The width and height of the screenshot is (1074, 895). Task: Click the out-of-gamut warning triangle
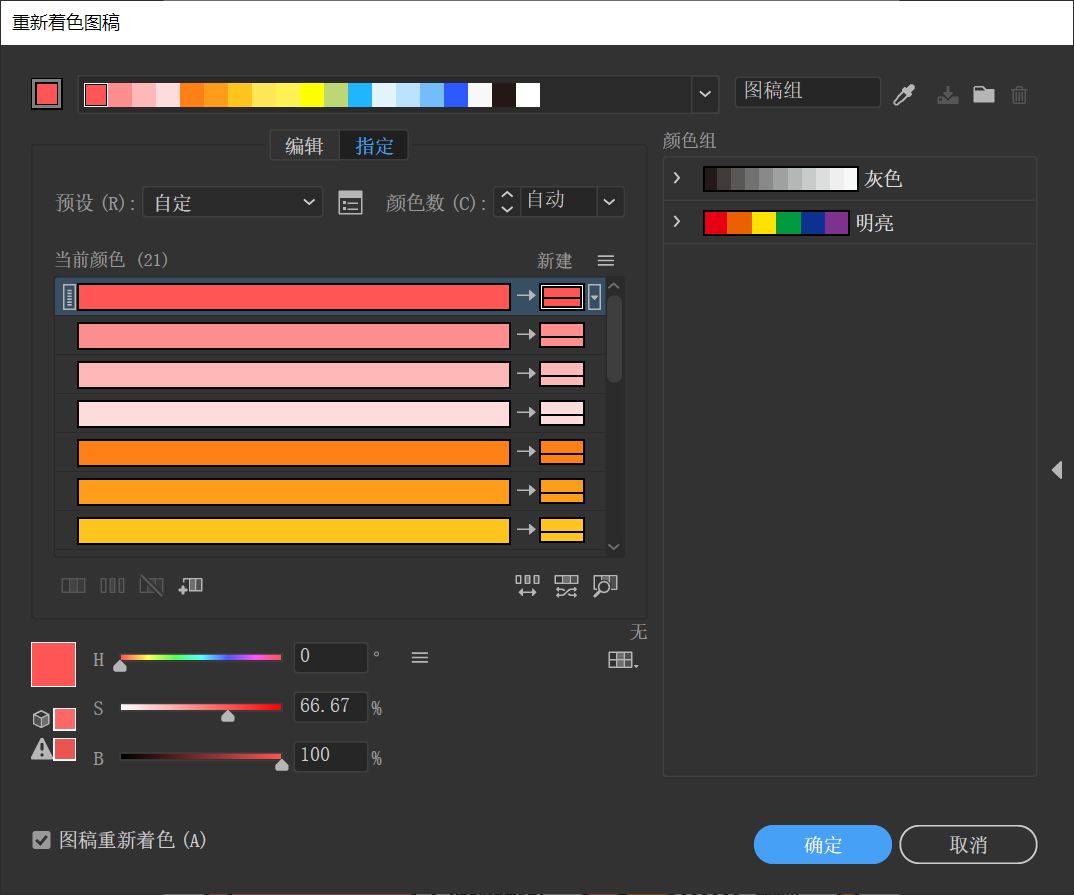[41, 749]
